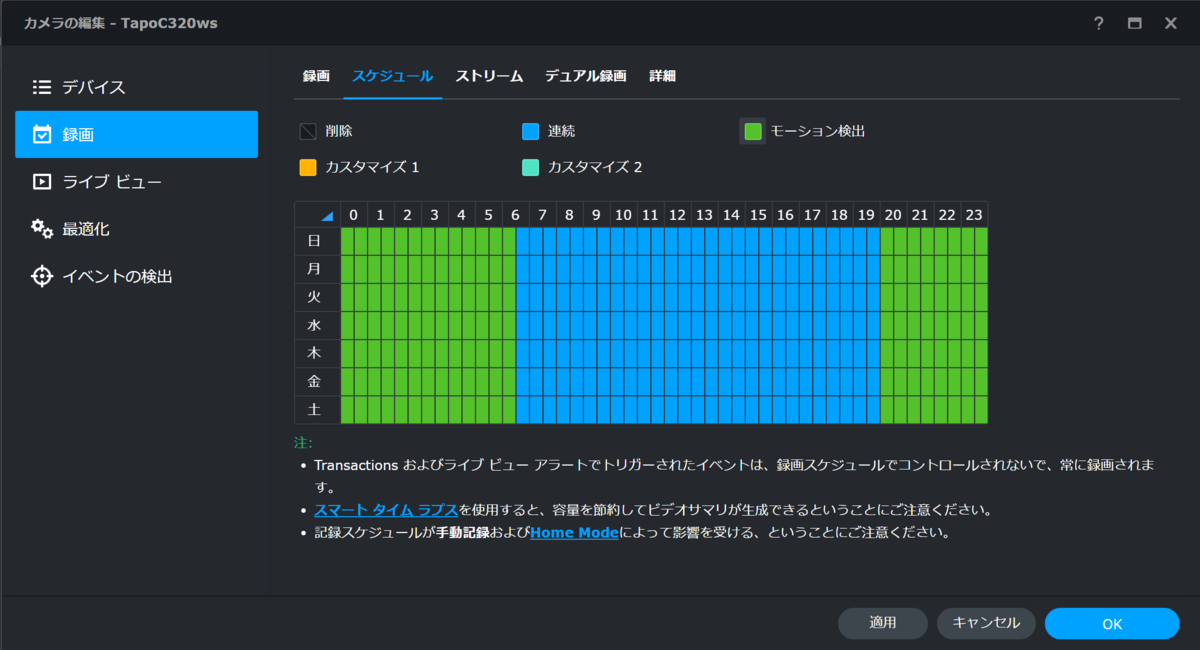Image resolution: width=1200 pixels, height=650 pixels.
Task: Open ライブ ビュー settings in sidebar
Action: point(136,181)
